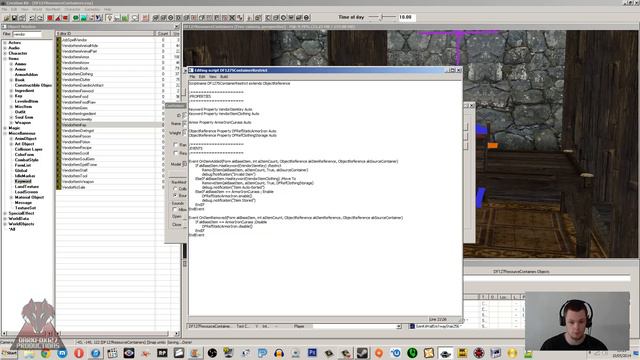Click the Scriptname line in script editor
640x360 pixels.
point(240,83)
